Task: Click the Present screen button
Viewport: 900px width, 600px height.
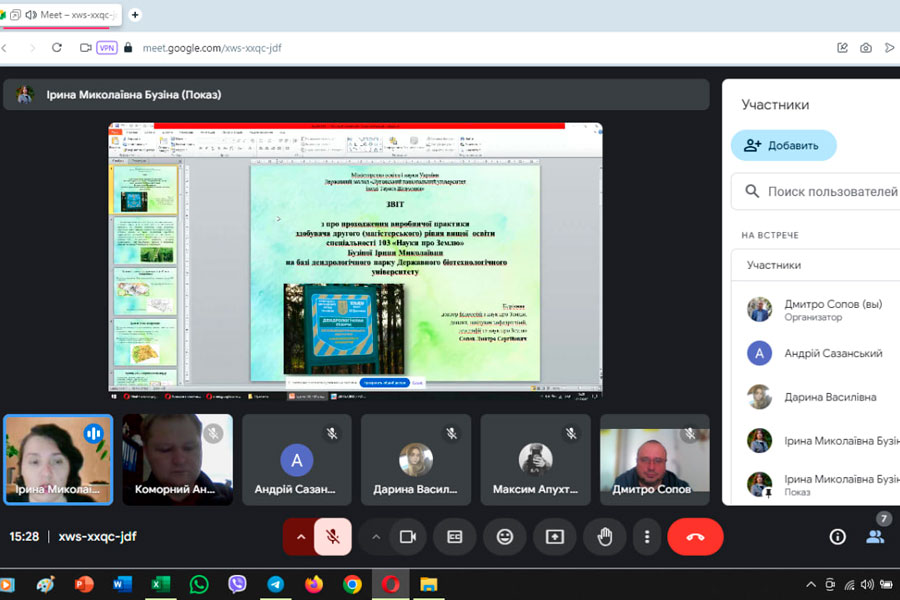Action: tap(554, 537)
